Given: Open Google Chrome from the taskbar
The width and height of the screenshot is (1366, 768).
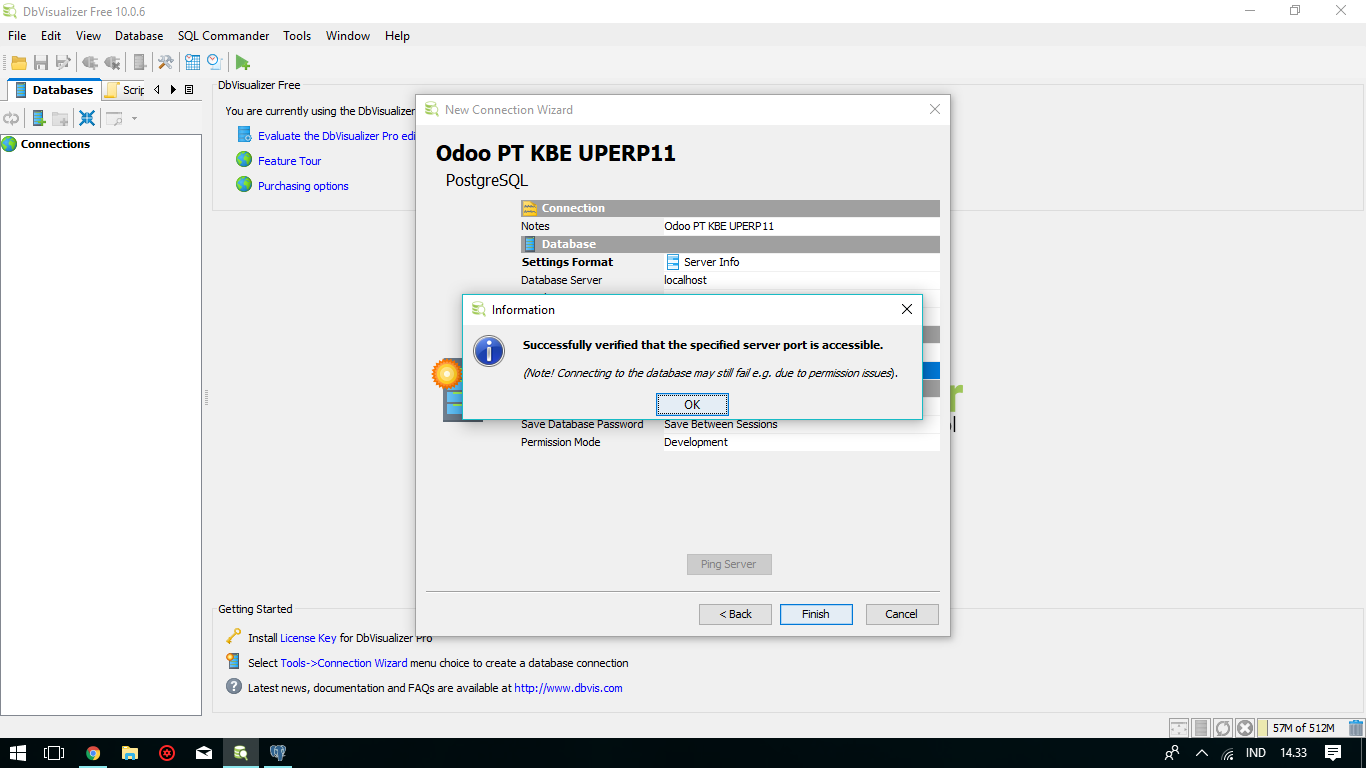Looking at the screenshot, I should [93, 753].
